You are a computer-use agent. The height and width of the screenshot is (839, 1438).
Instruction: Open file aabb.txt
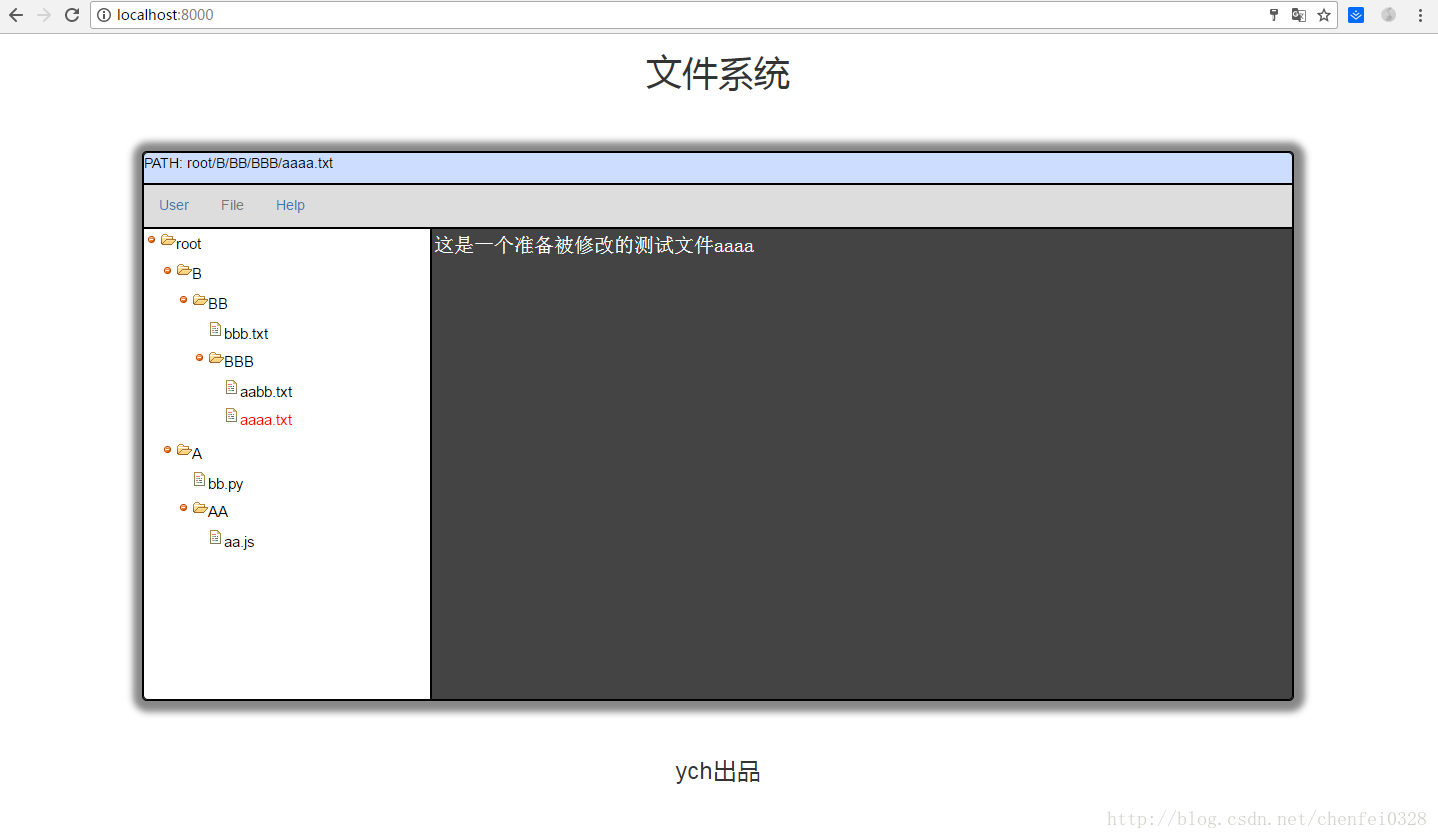click(266, 392)
